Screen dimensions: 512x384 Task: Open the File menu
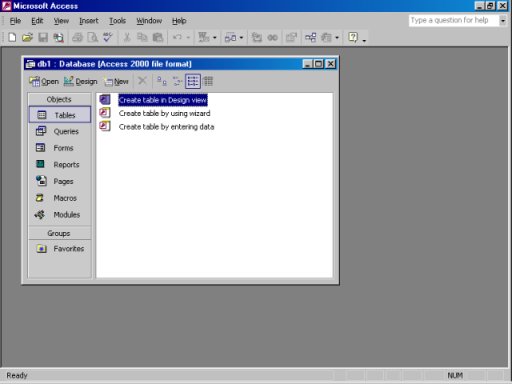15,21
